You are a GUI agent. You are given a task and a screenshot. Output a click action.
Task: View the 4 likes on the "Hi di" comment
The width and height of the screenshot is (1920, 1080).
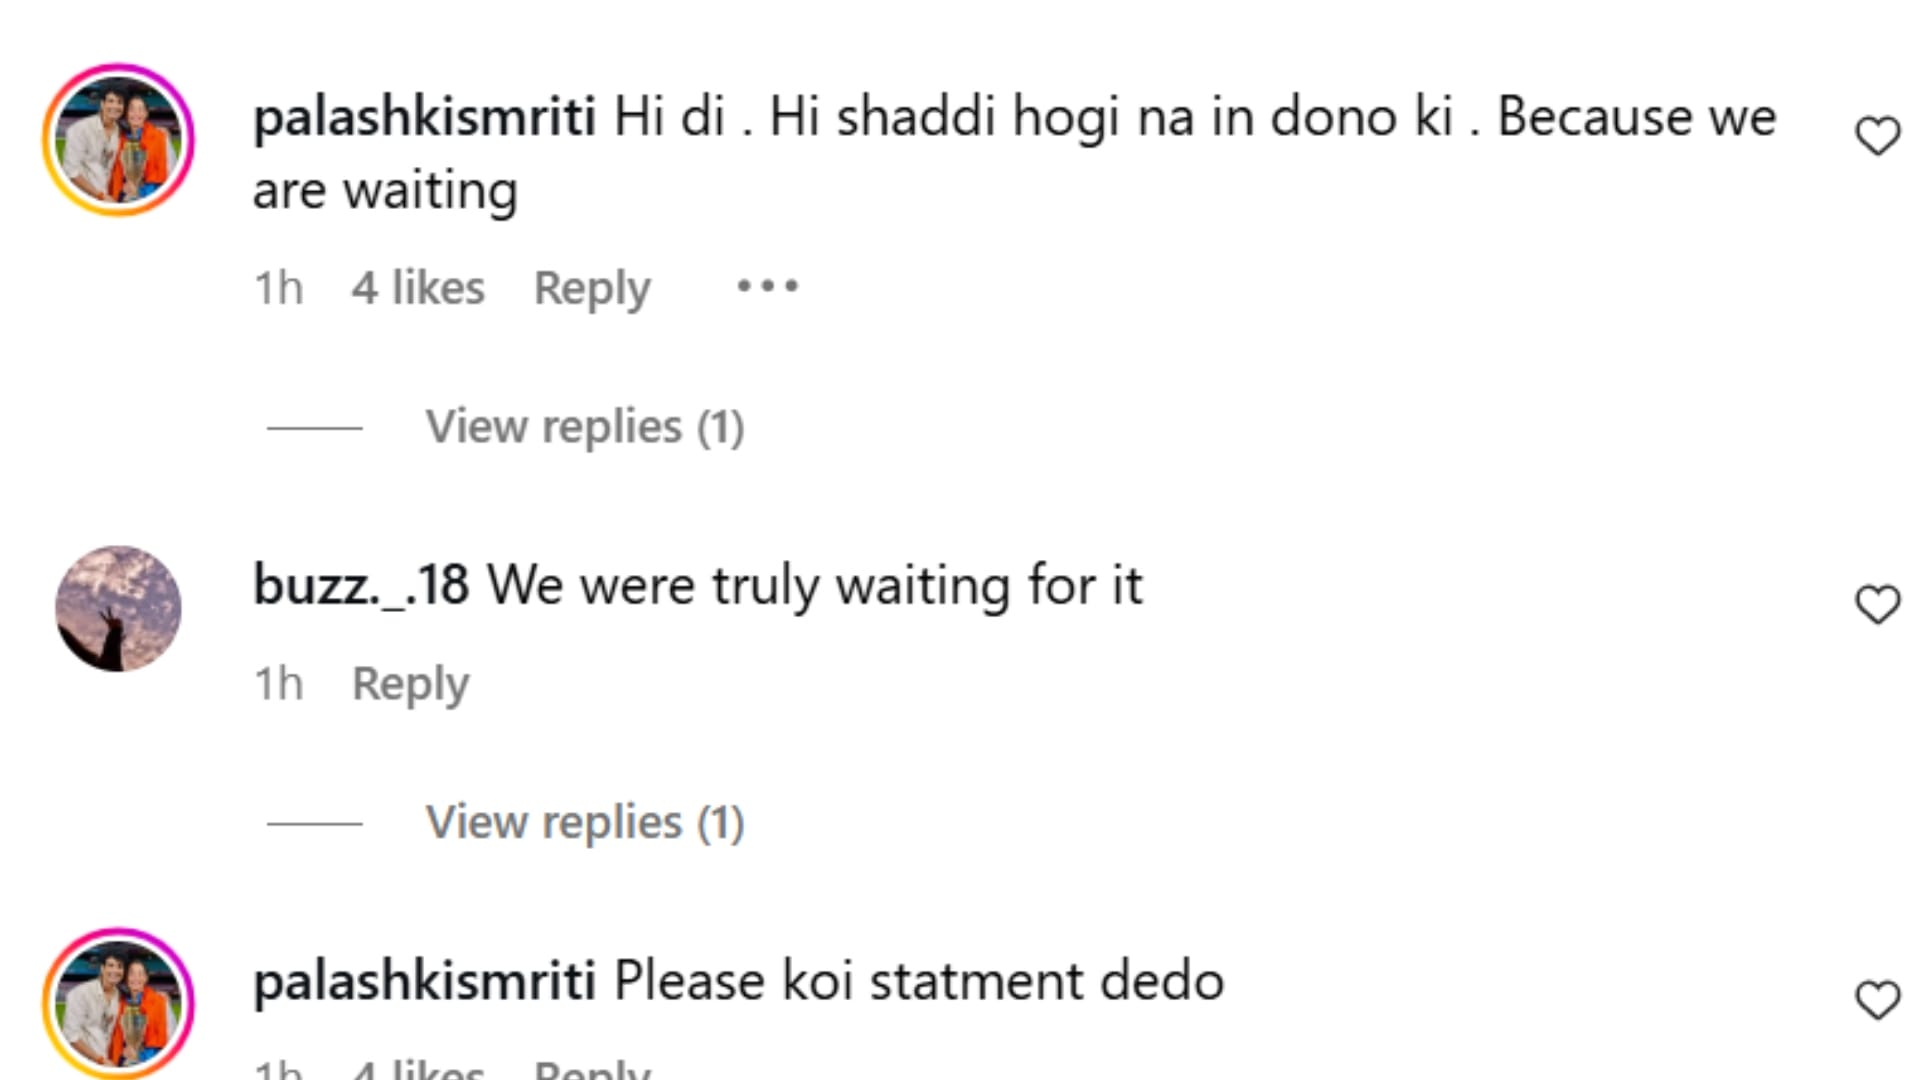point(418,288)
